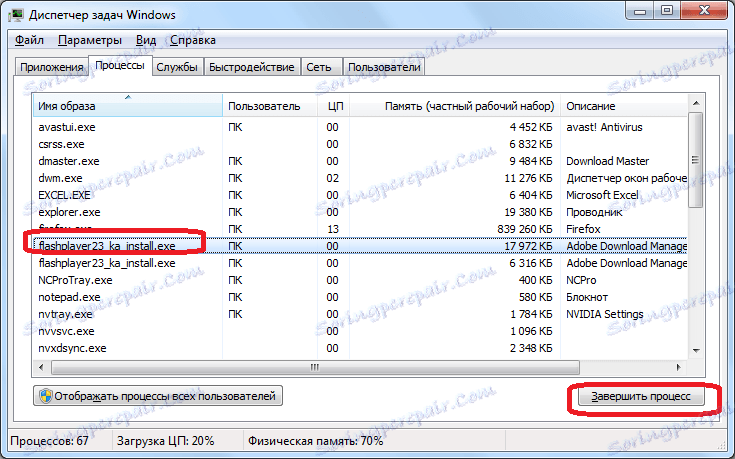Click the vertical scrollbar up arrow
Image resolution: width=735 pixels, height=459 pixels.
point(696,103)
